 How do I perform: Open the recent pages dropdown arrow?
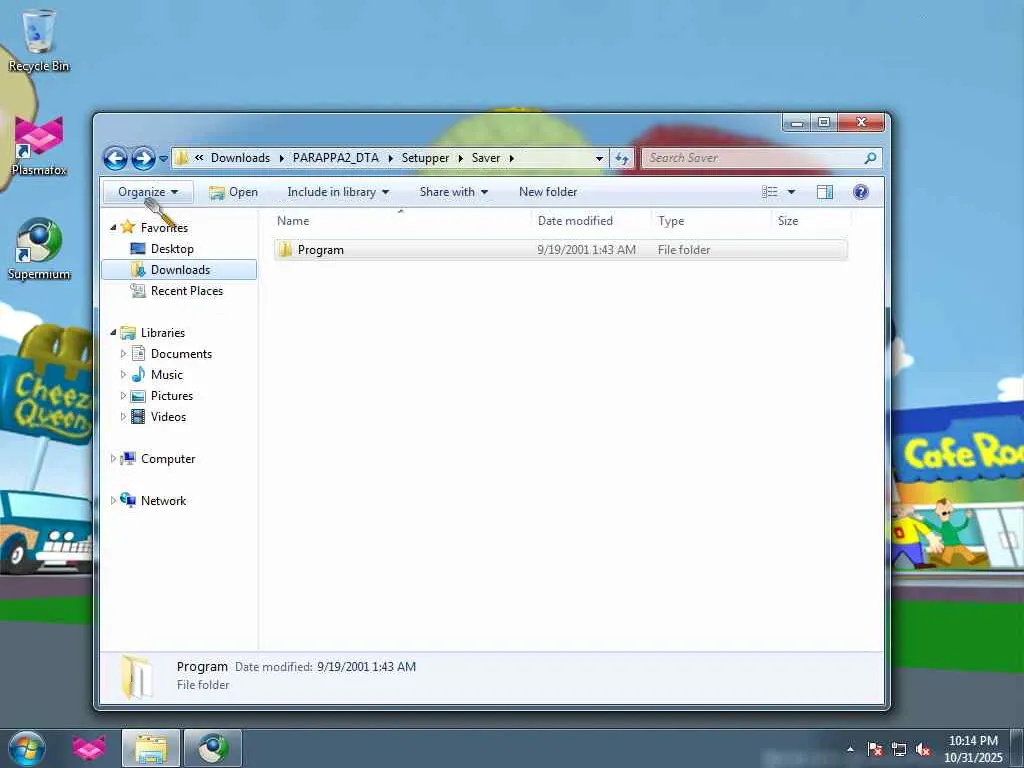click(x=163, y=158)
